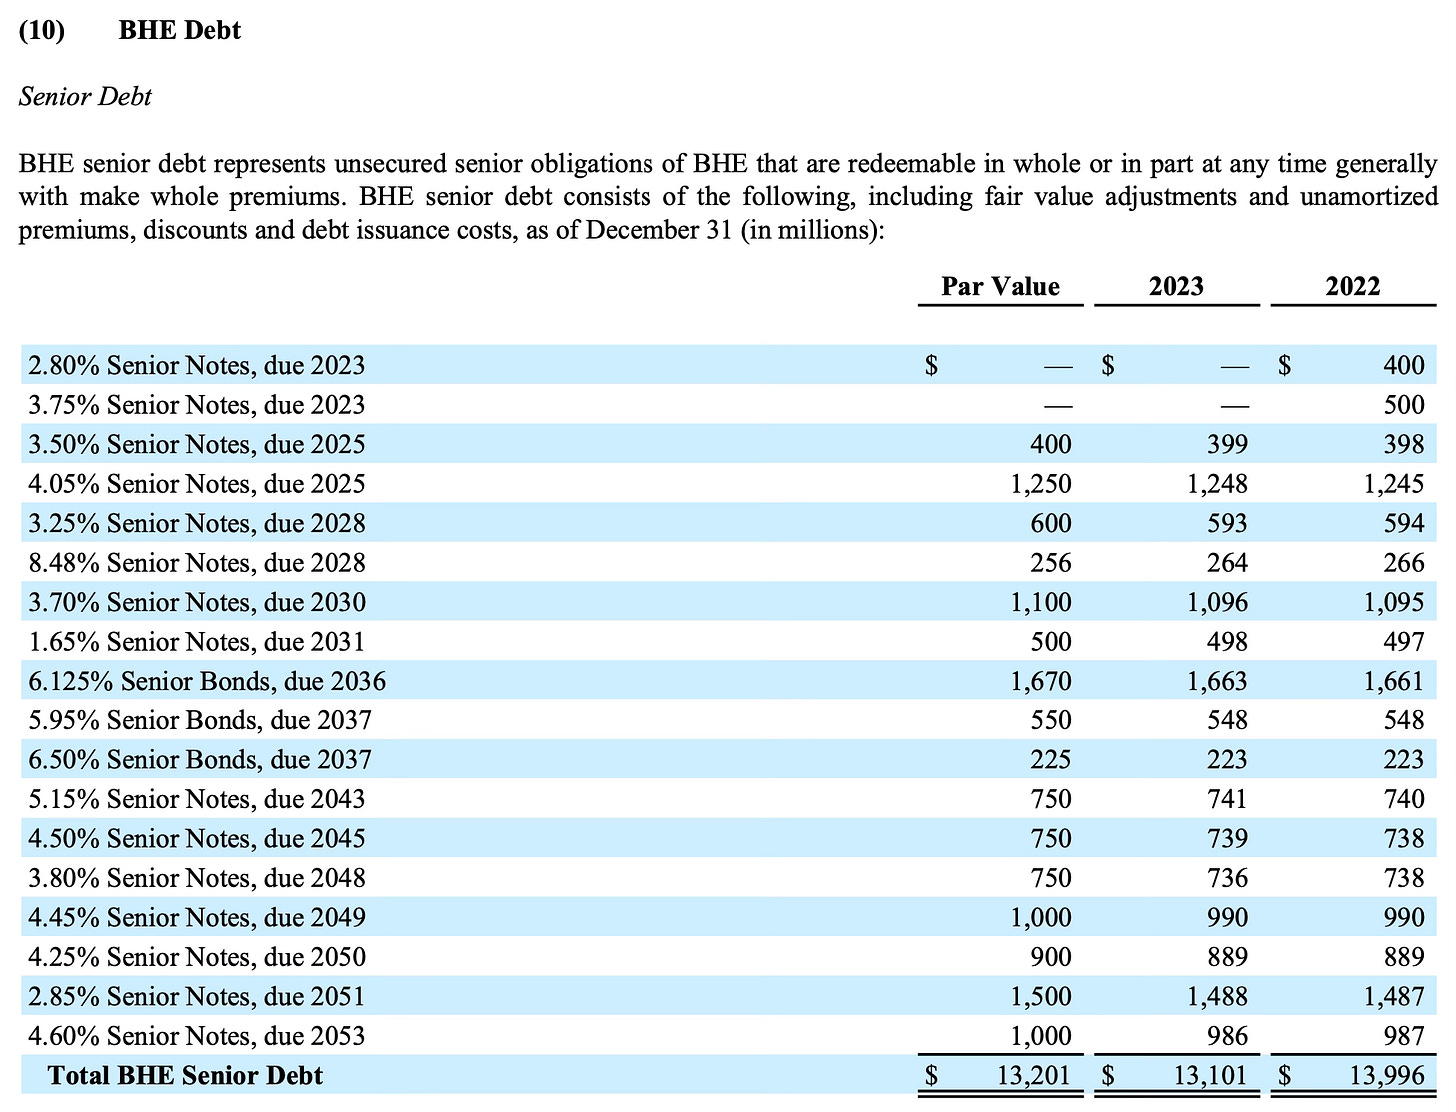The height and width of the screenshot is (1112, 1456).
Task: Click par value 225 for 6.50% Bonds
Action: tap(1051, 760)
